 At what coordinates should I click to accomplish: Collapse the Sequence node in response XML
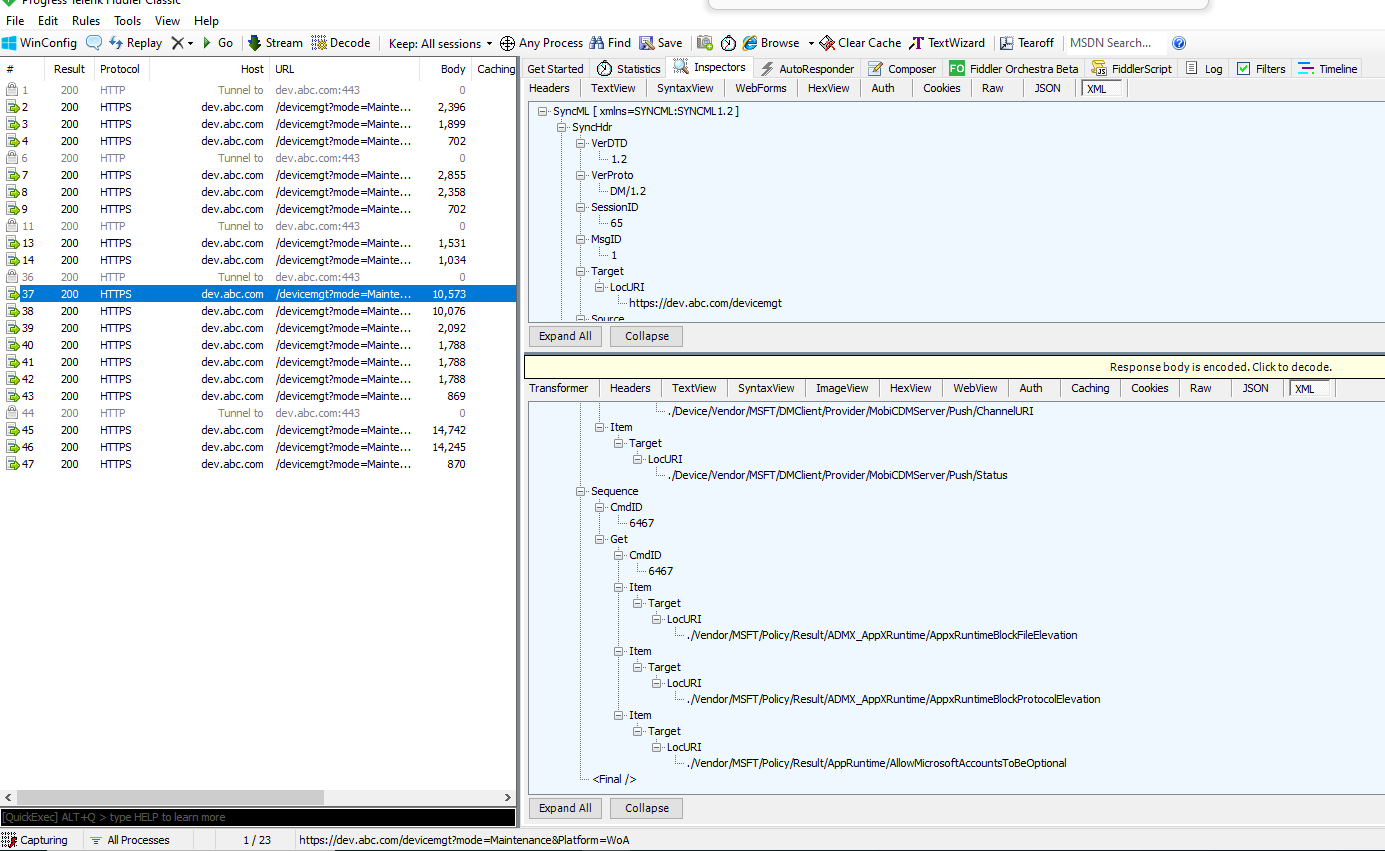click(x=580, y=491)
